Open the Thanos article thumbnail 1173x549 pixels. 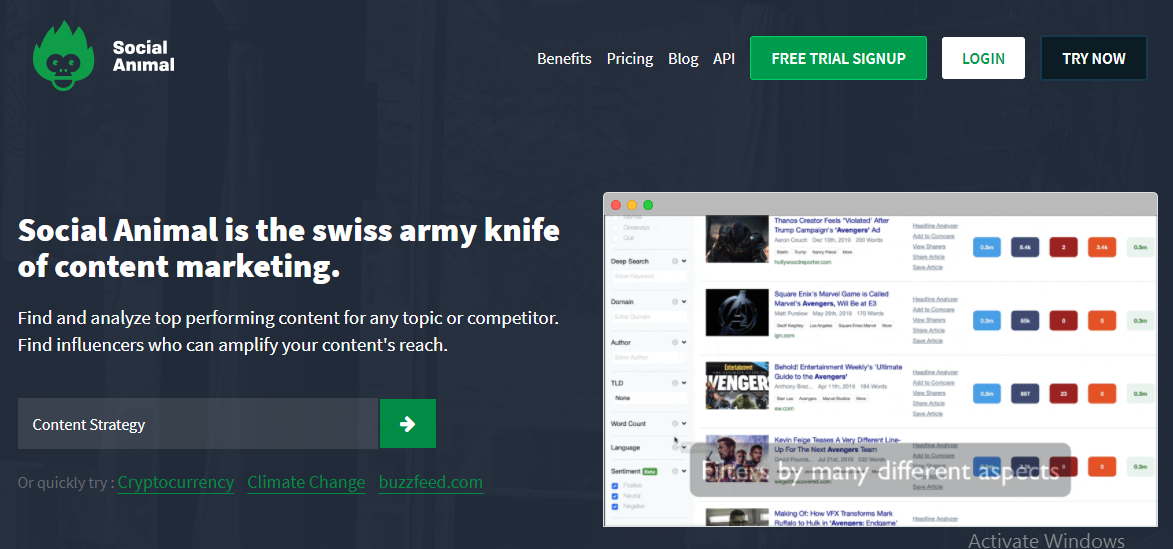737,239
